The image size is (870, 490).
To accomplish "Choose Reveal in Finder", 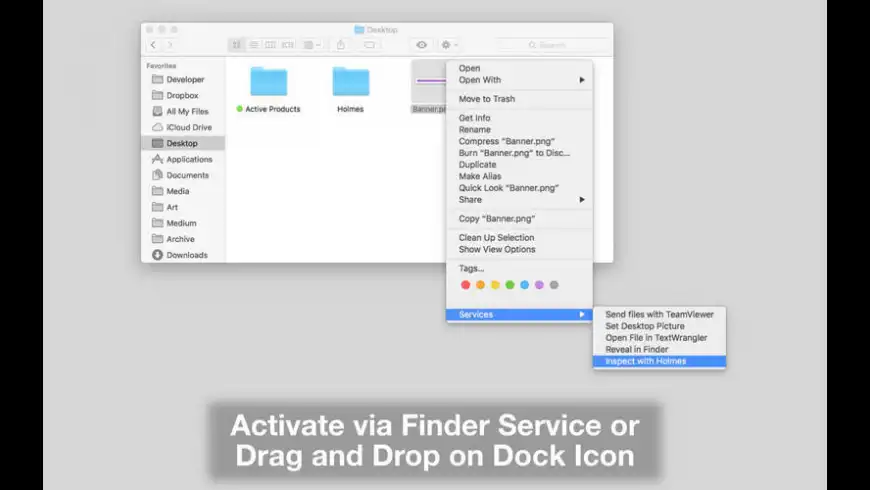I will pos(659,349).
